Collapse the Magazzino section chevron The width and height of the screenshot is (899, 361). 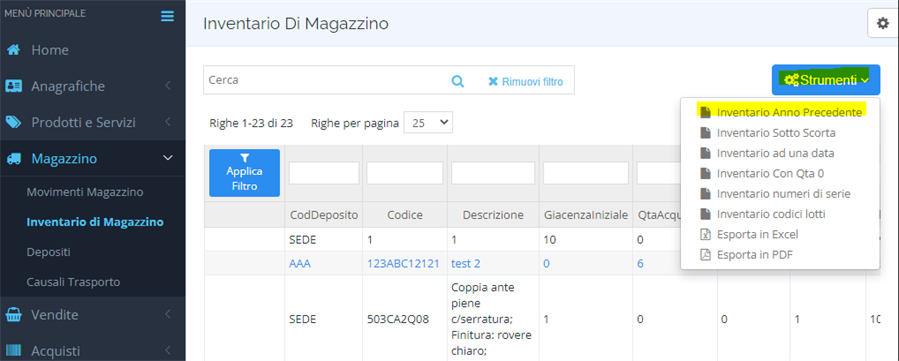coord(168,158)
